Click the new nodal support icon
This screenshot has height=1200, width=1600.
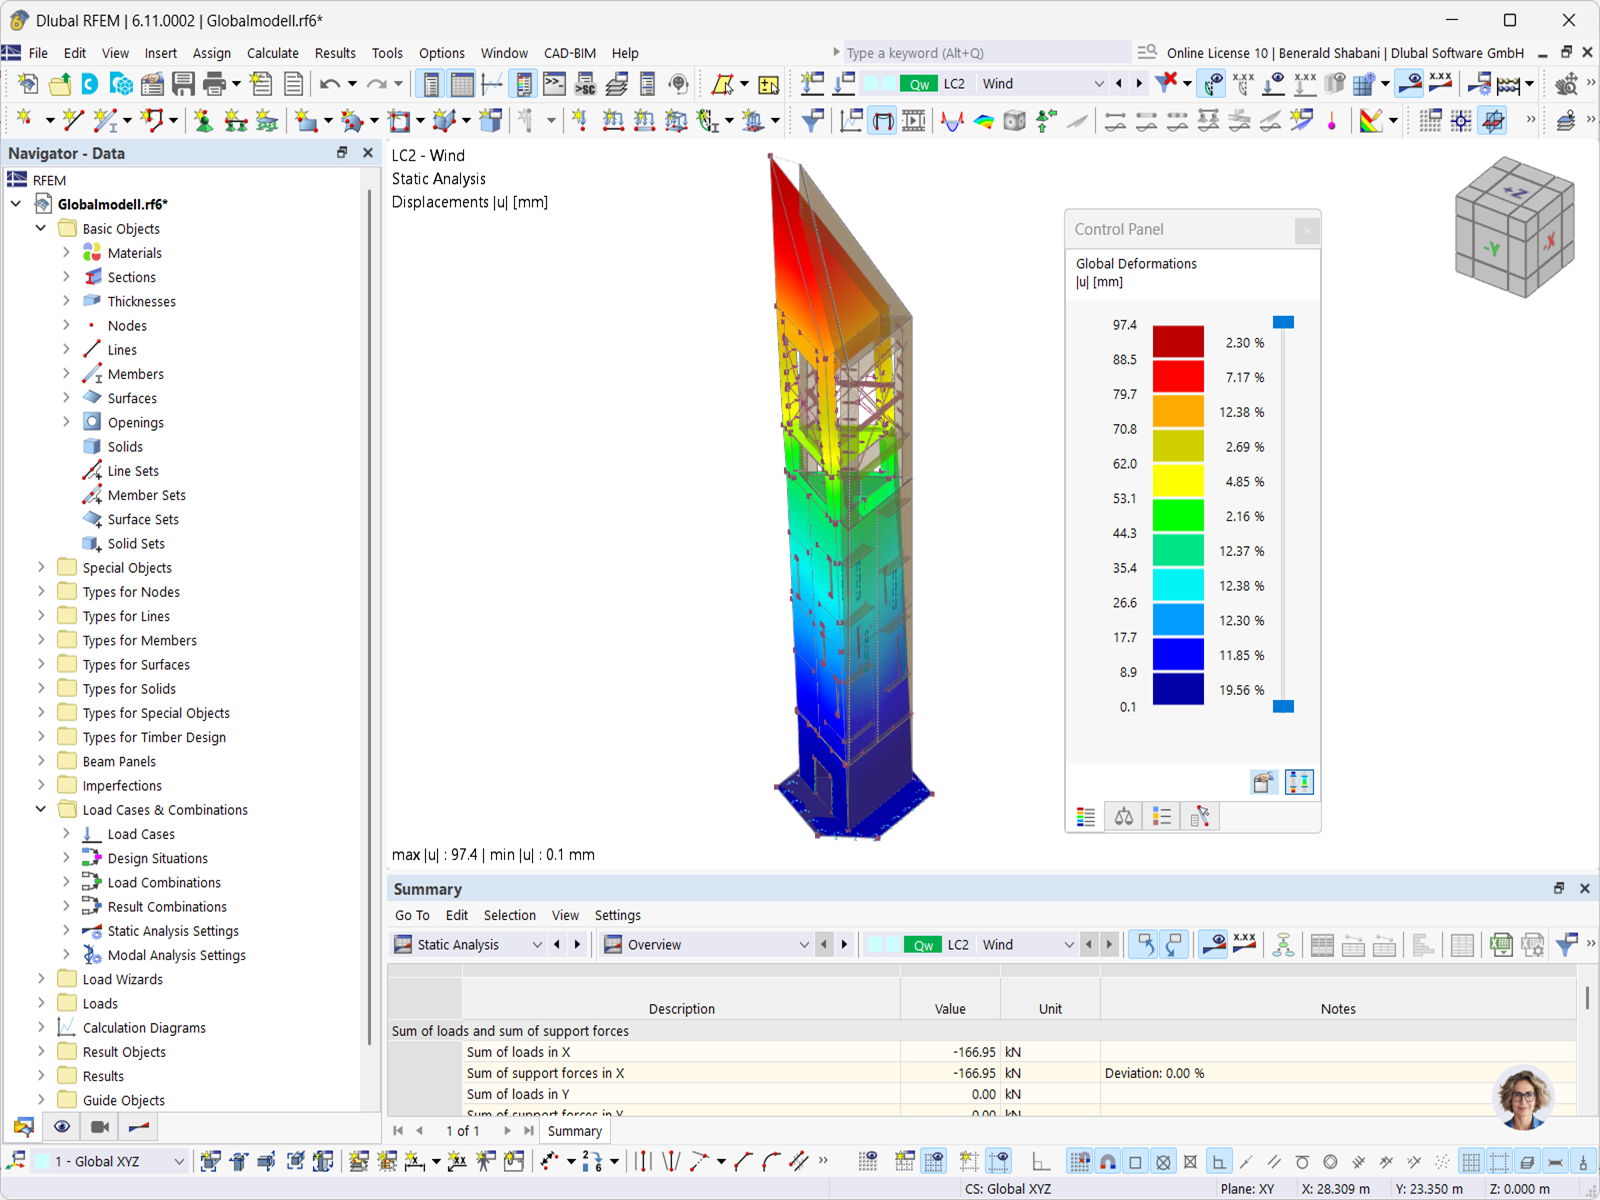click(x=204, y=120)
